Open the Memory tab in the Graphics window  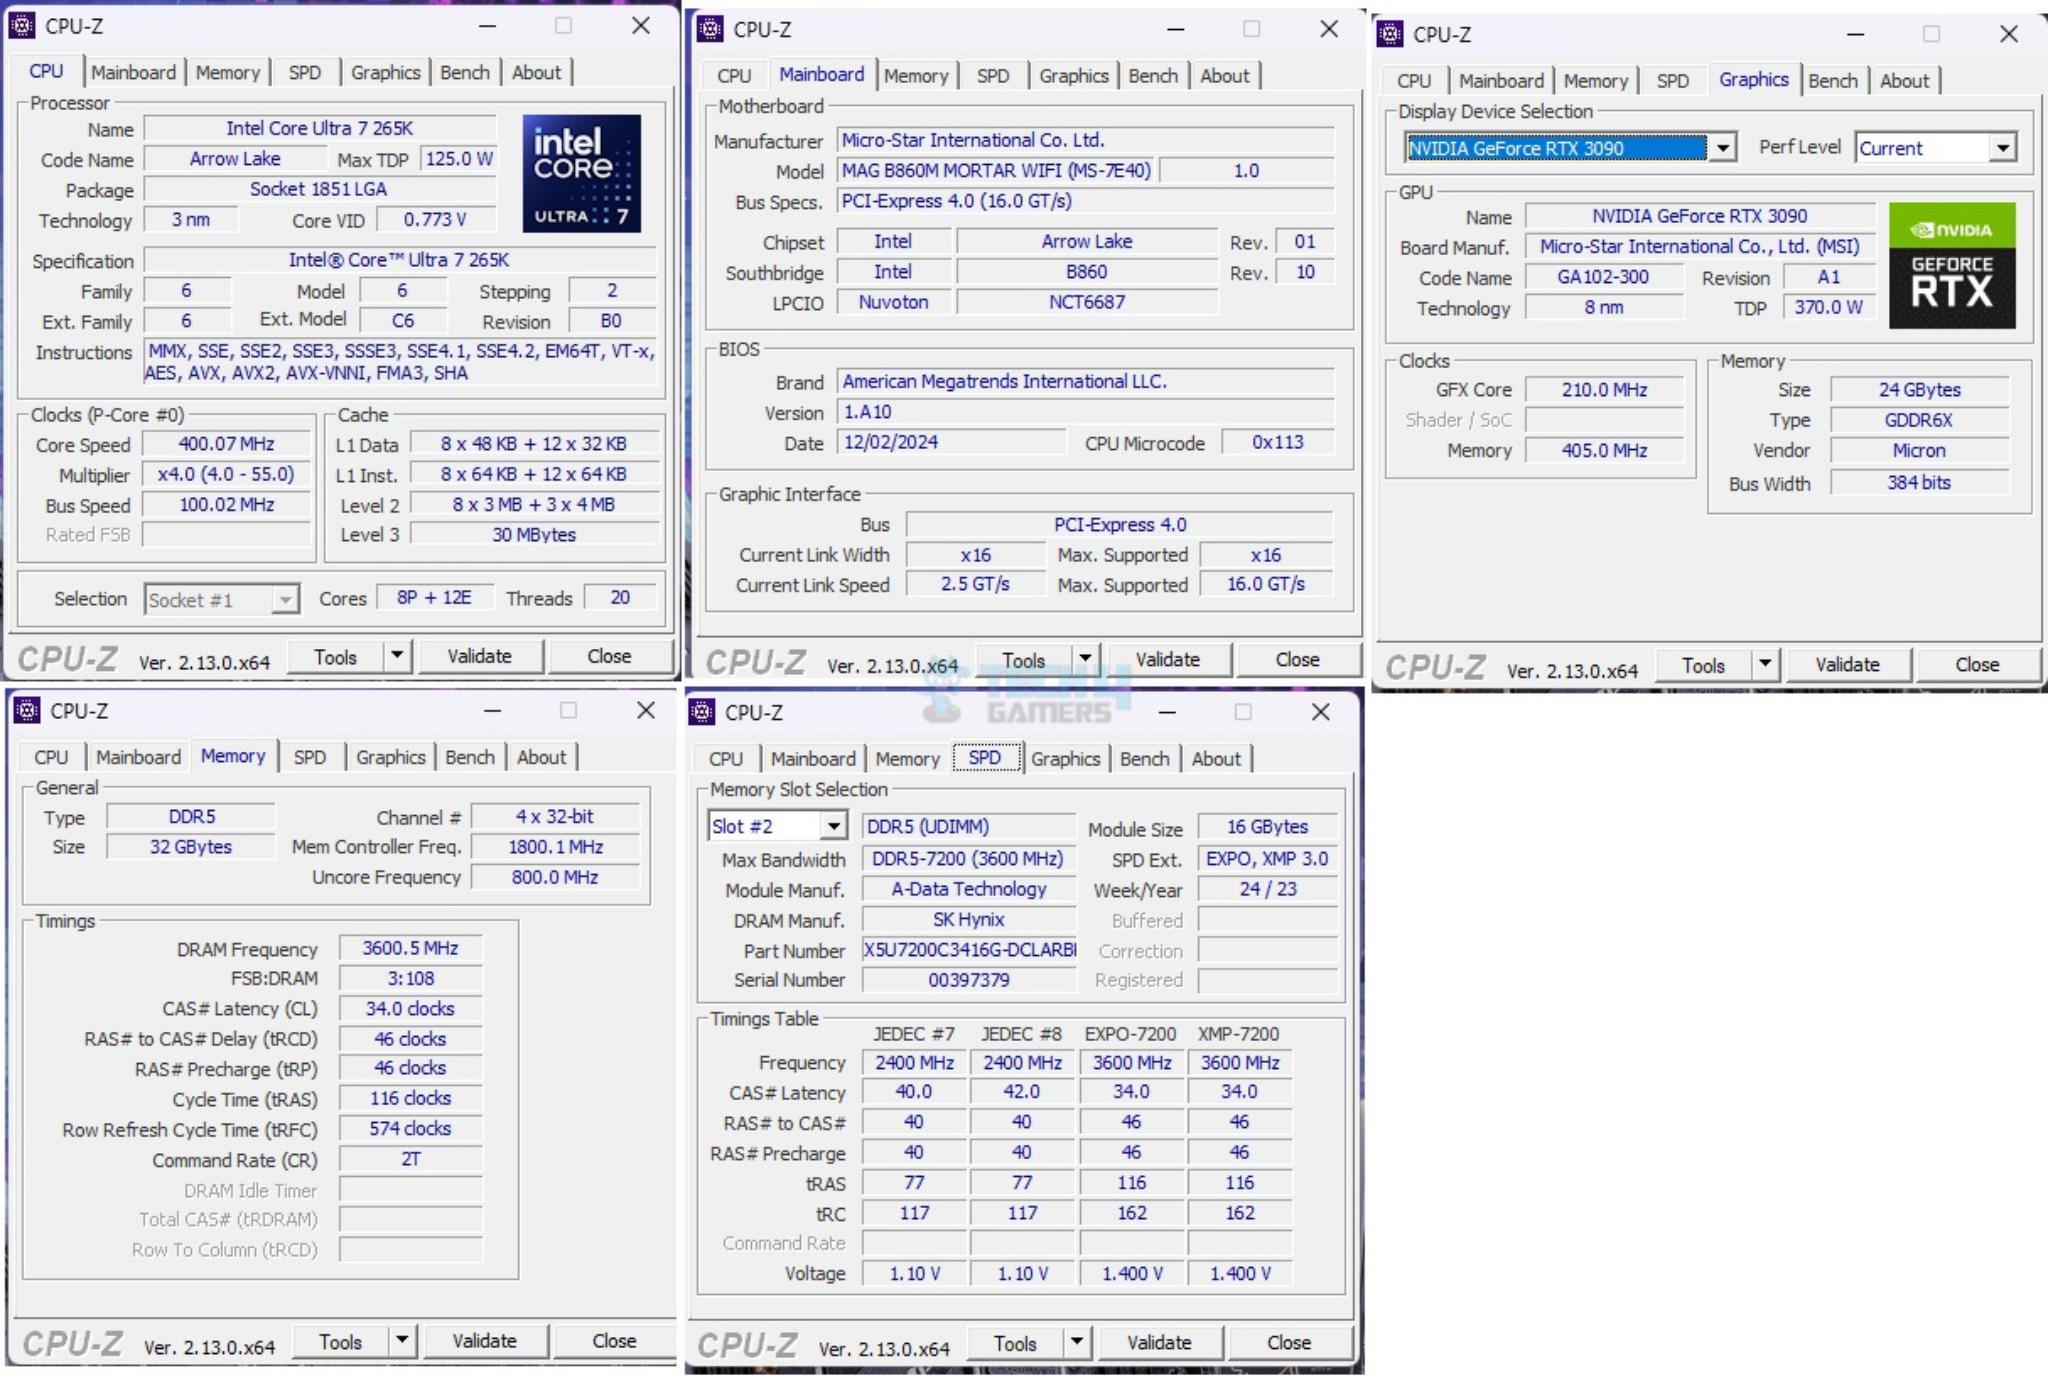(x=1596, y=81)
